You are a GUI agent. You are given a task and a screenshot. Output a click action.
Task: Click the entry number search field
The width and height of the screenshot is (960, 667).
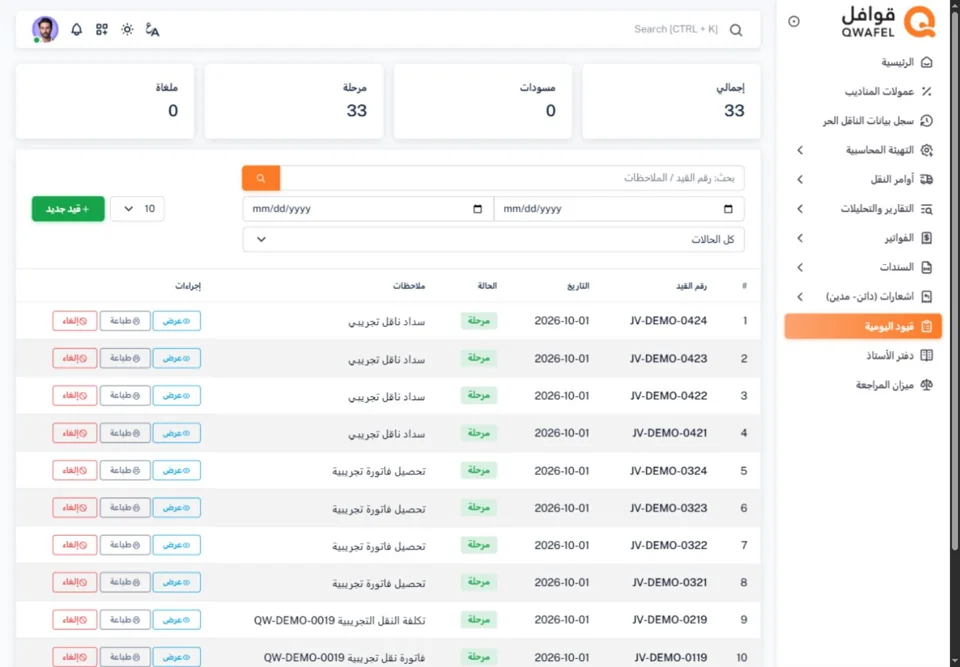(x=512, y=178)
